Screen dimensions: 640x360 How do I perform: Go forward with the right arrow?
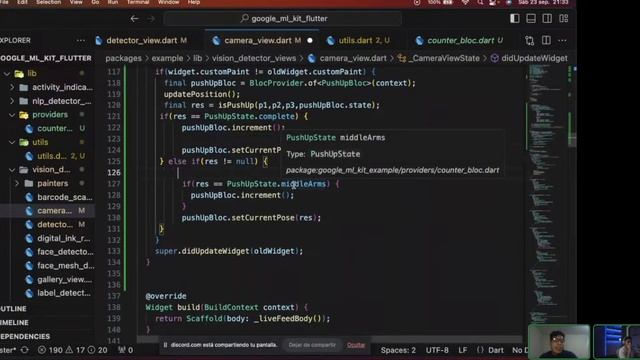tap(151, 19)
